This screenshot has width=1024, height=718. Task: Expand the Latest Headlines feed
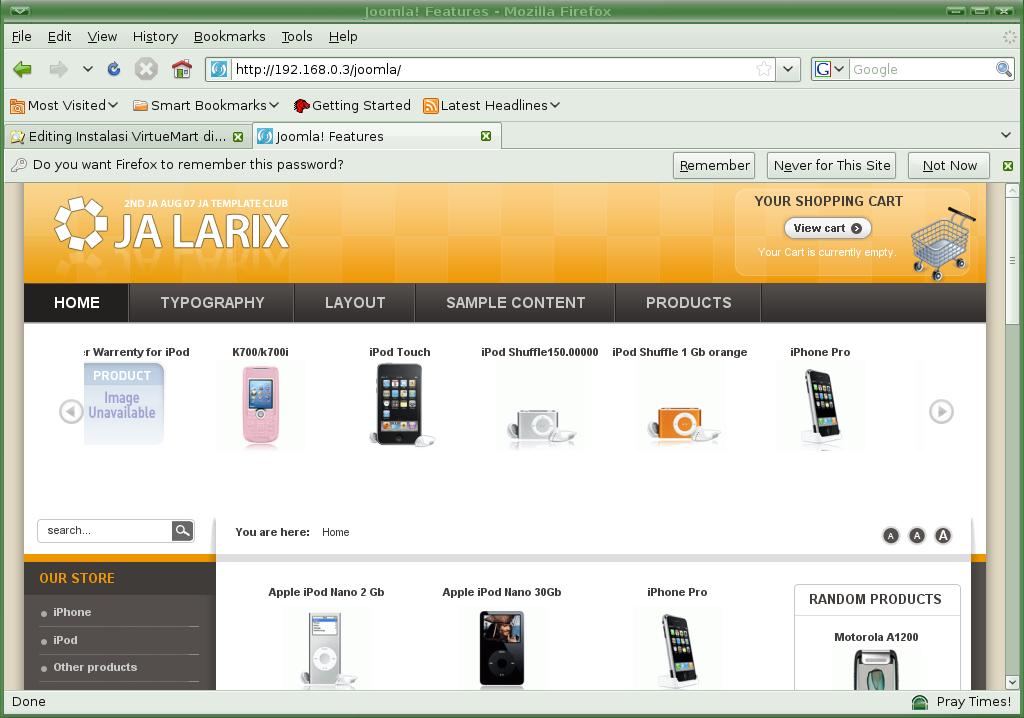491,105
